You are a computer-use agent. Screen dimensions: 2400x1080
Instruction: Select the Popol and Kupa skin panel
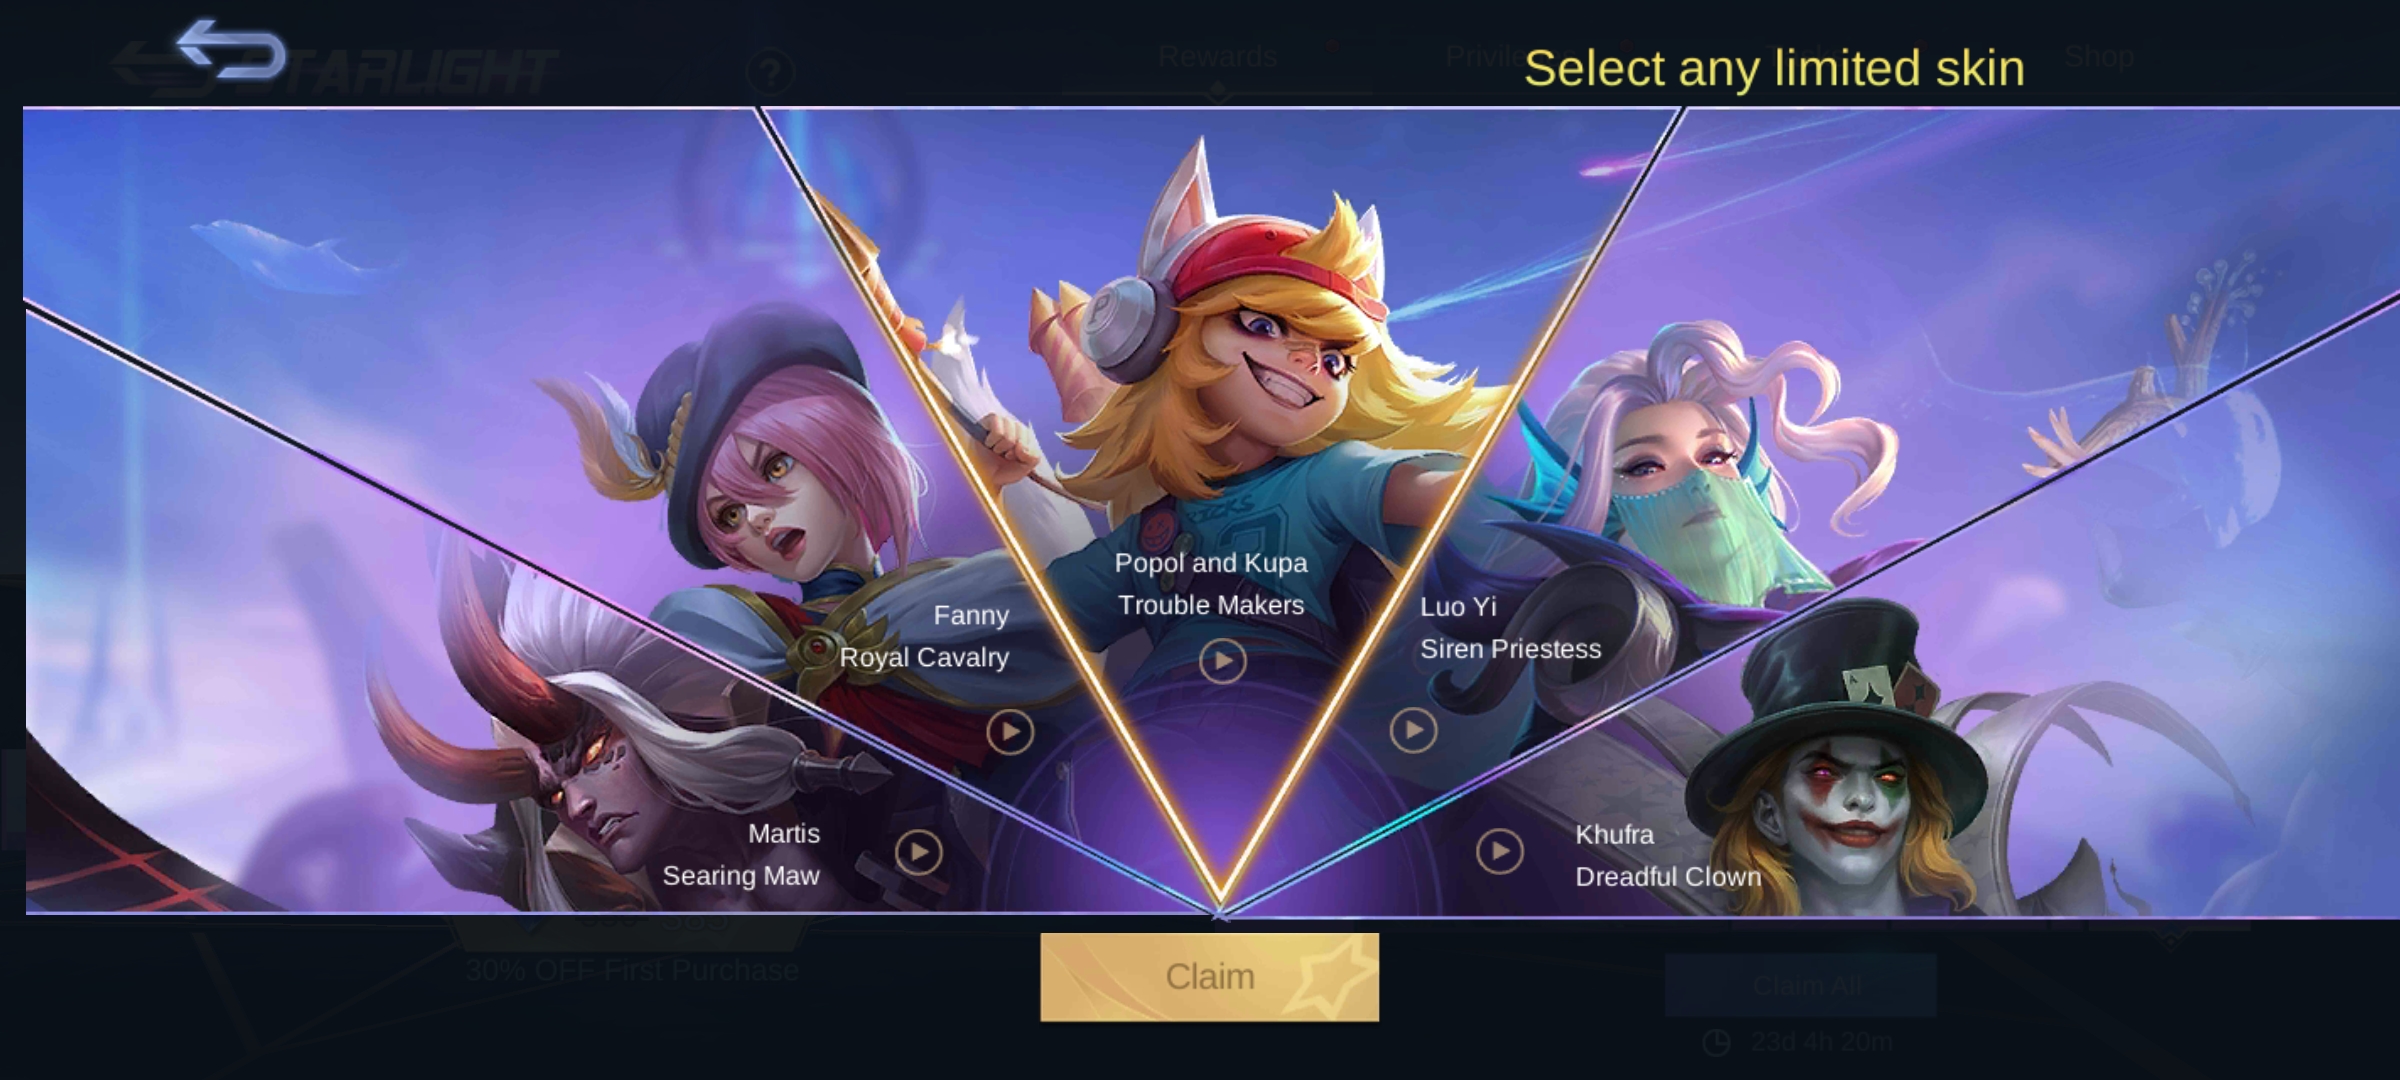(1220, 400)
